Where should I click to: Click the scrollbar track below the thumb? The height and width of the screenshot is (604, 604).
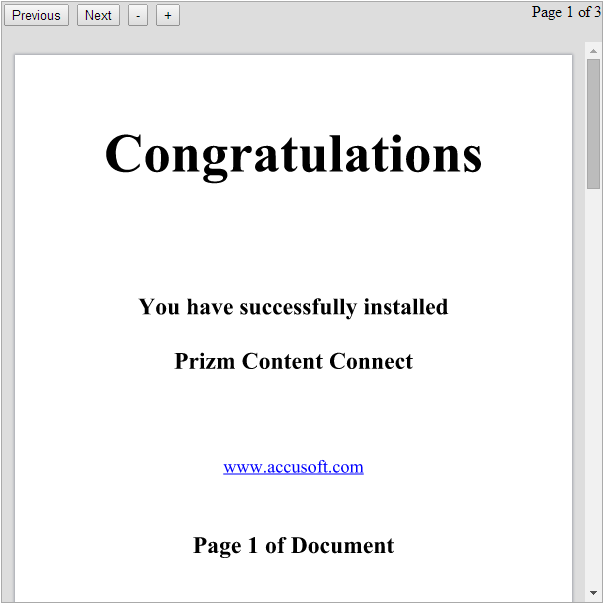click(x=593, y=400)
